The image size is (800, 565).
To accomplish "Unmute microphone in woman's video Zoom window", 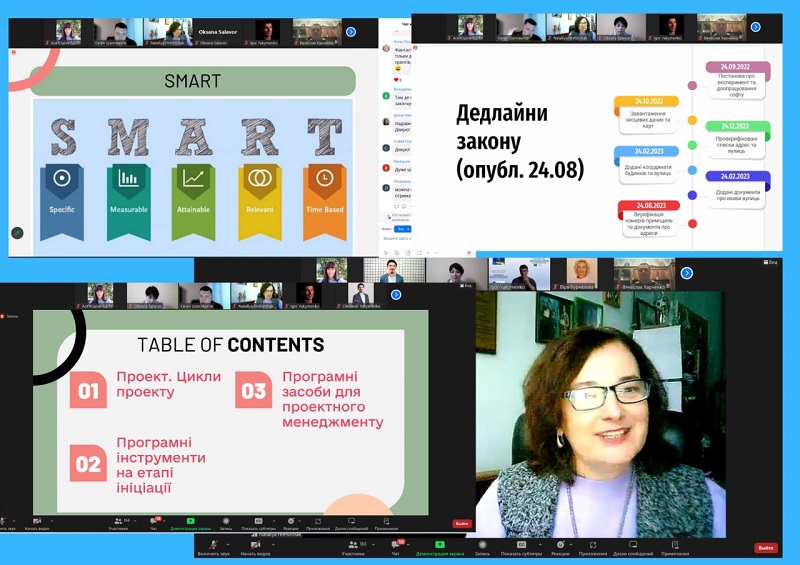I will [x=213, y=547].
